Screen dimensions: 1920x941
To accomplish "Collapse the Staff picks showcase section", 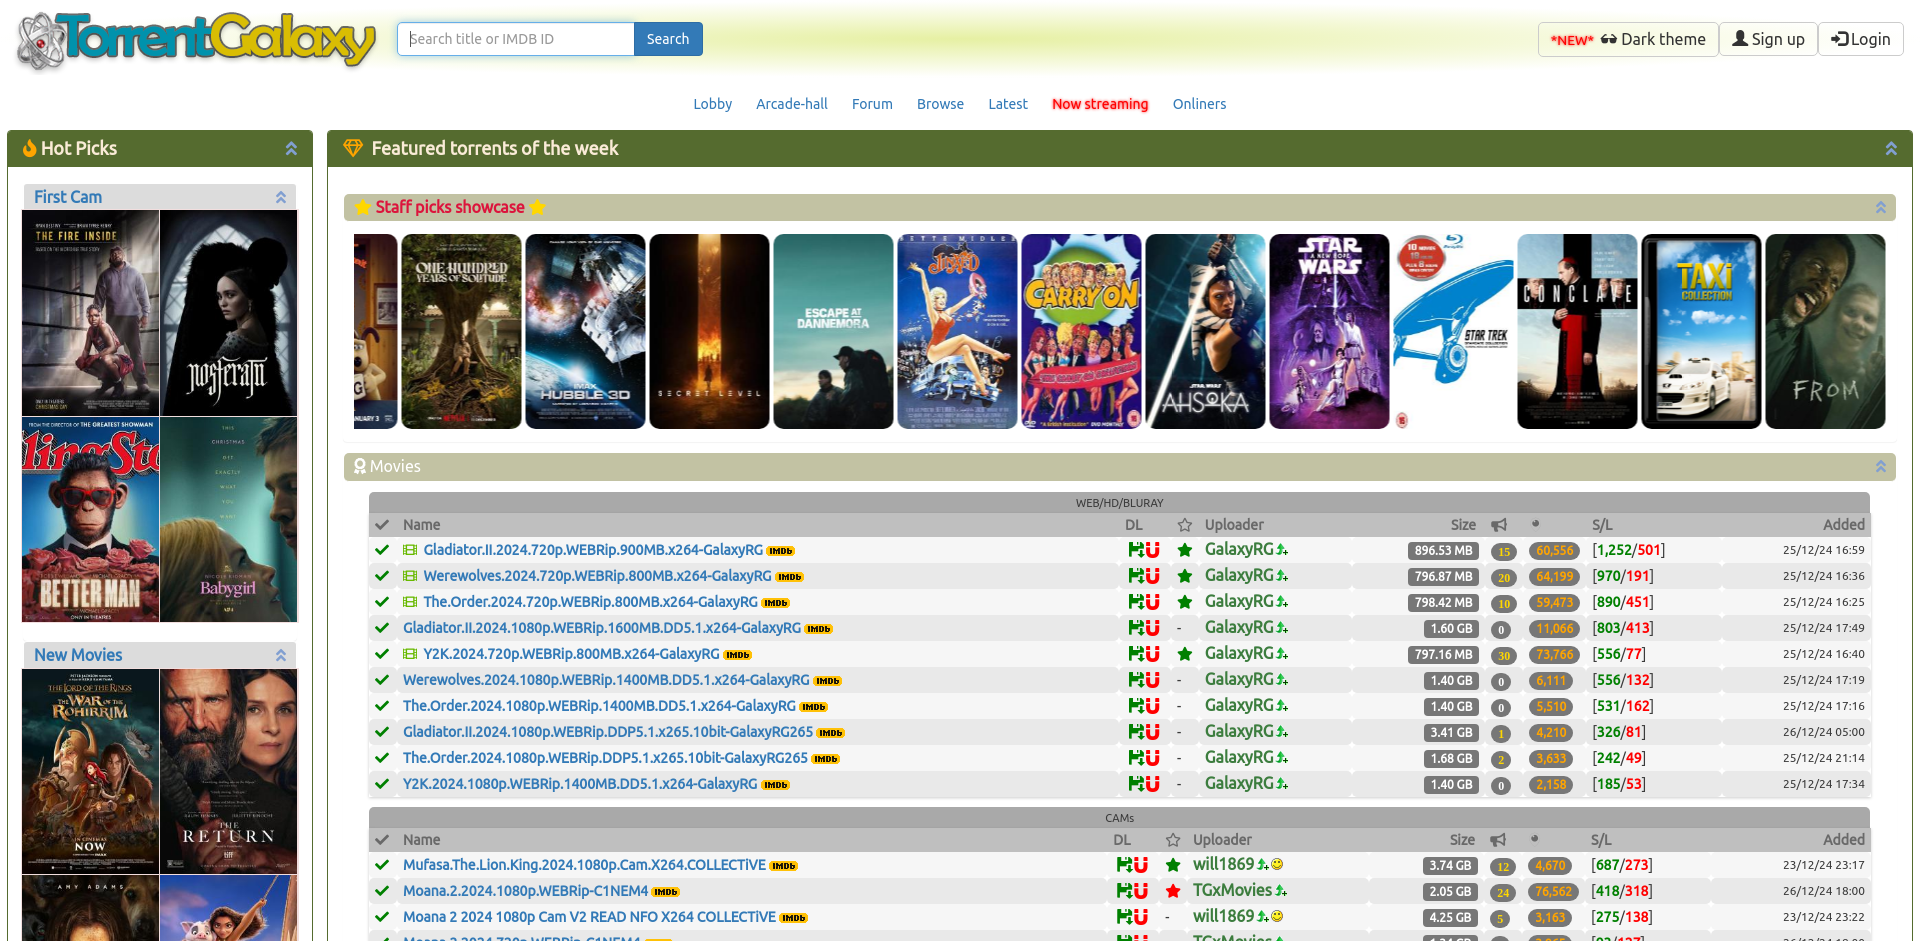I will pyautogui.click(x=1880, y=207).
